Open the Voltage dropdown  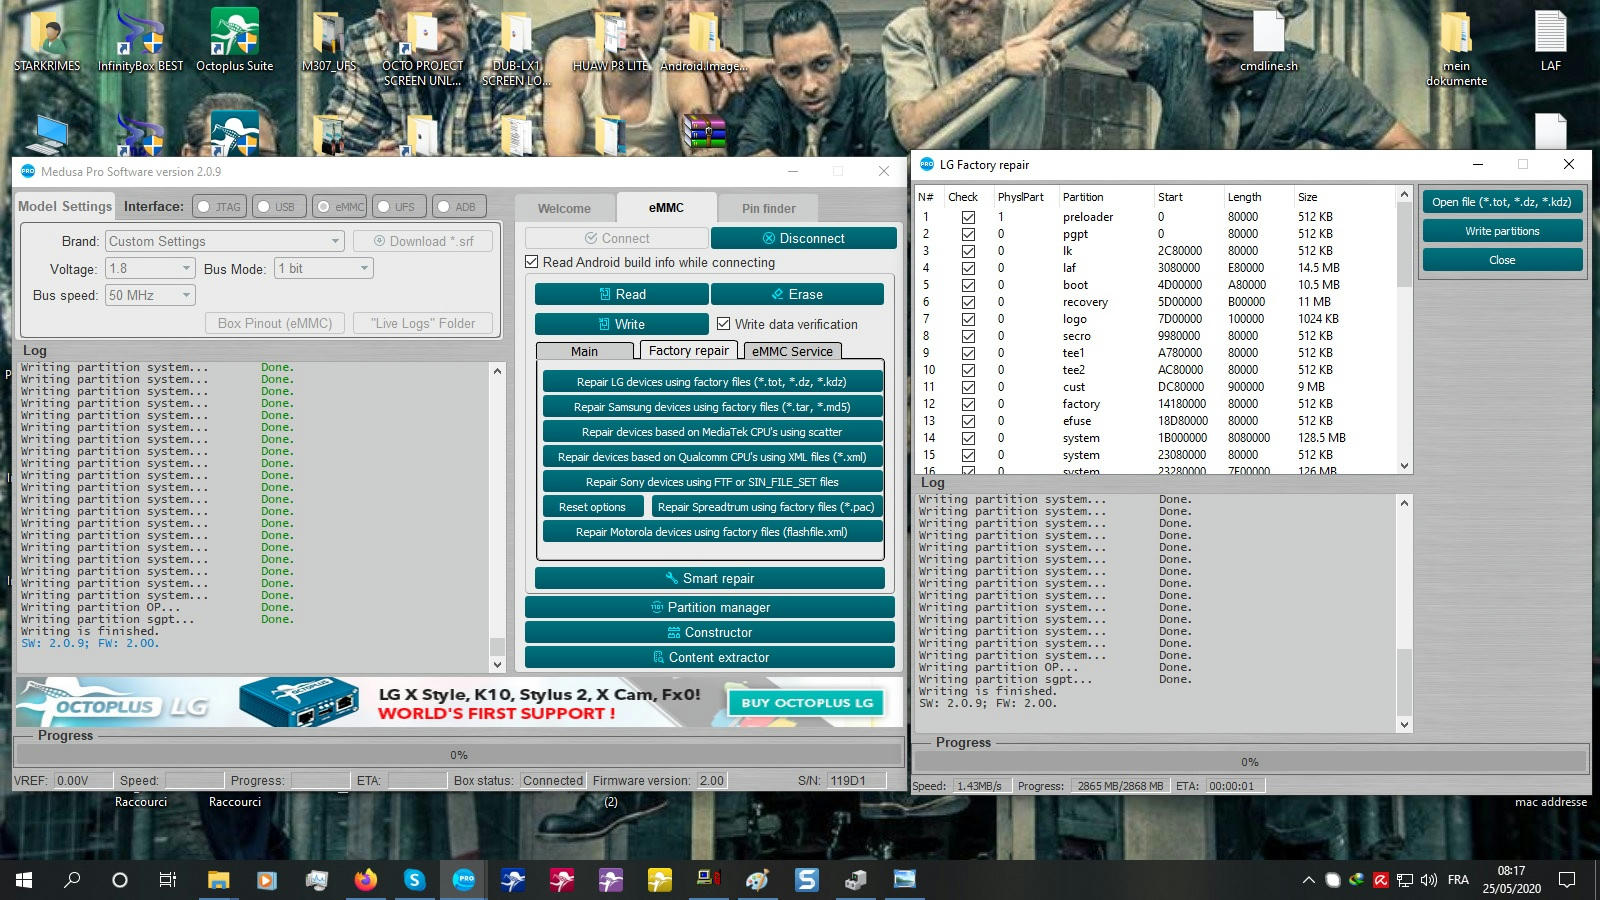[x=186, y=268]
